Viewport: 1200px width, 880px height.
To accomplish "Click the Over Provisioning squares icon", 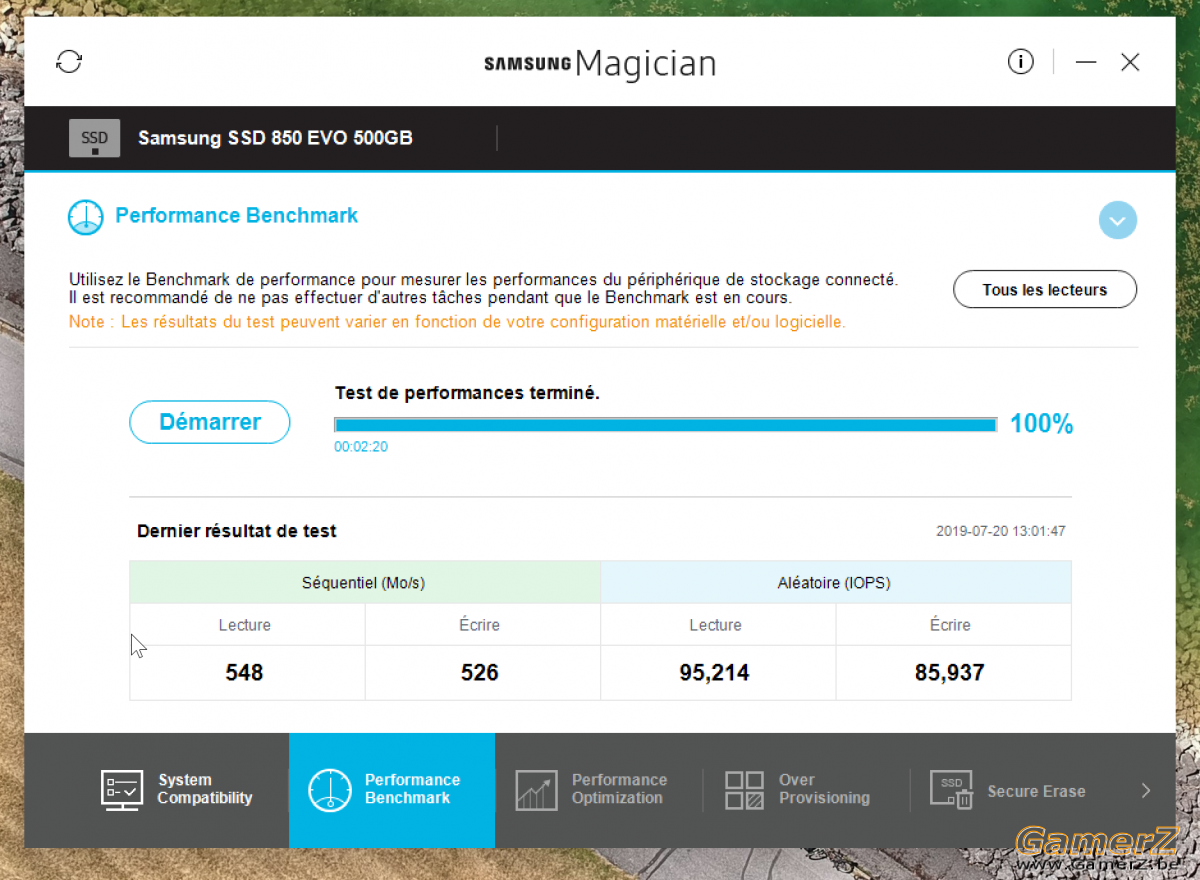I will coord(744,790).
